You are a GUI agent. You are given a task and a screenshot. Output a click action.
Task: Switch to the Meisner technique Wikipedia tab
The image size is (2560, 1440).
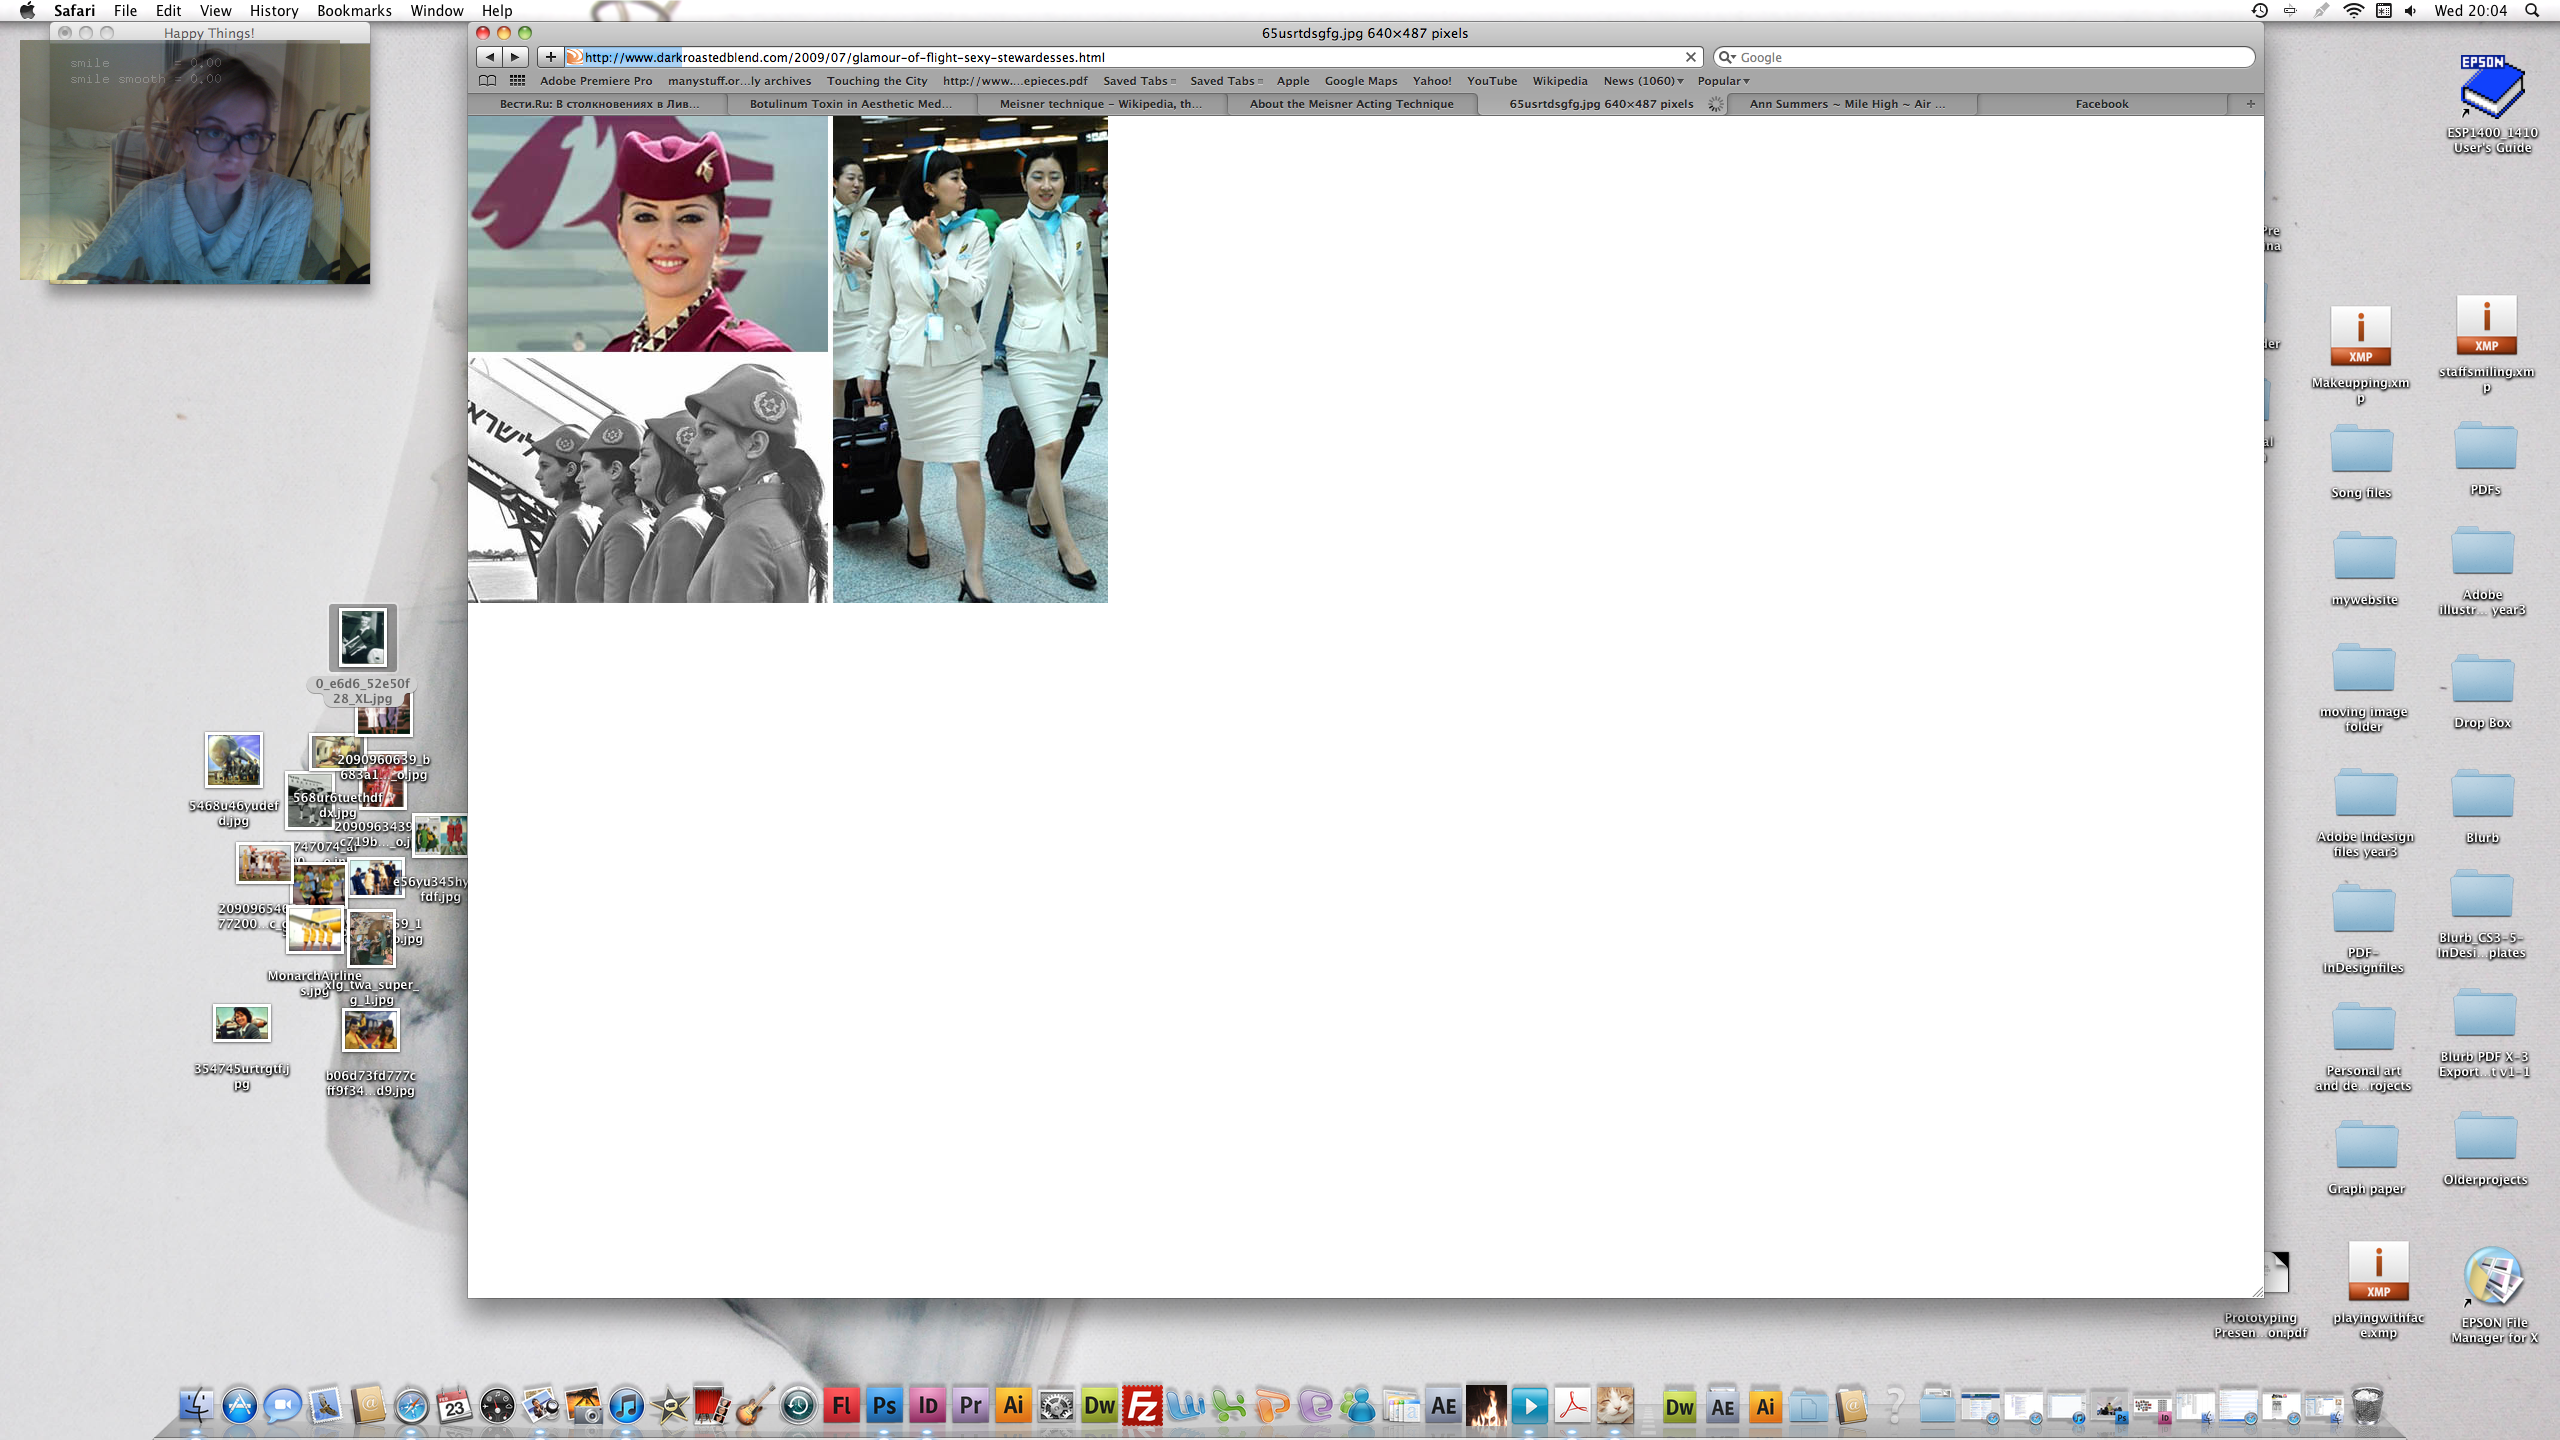[1100, 104]
